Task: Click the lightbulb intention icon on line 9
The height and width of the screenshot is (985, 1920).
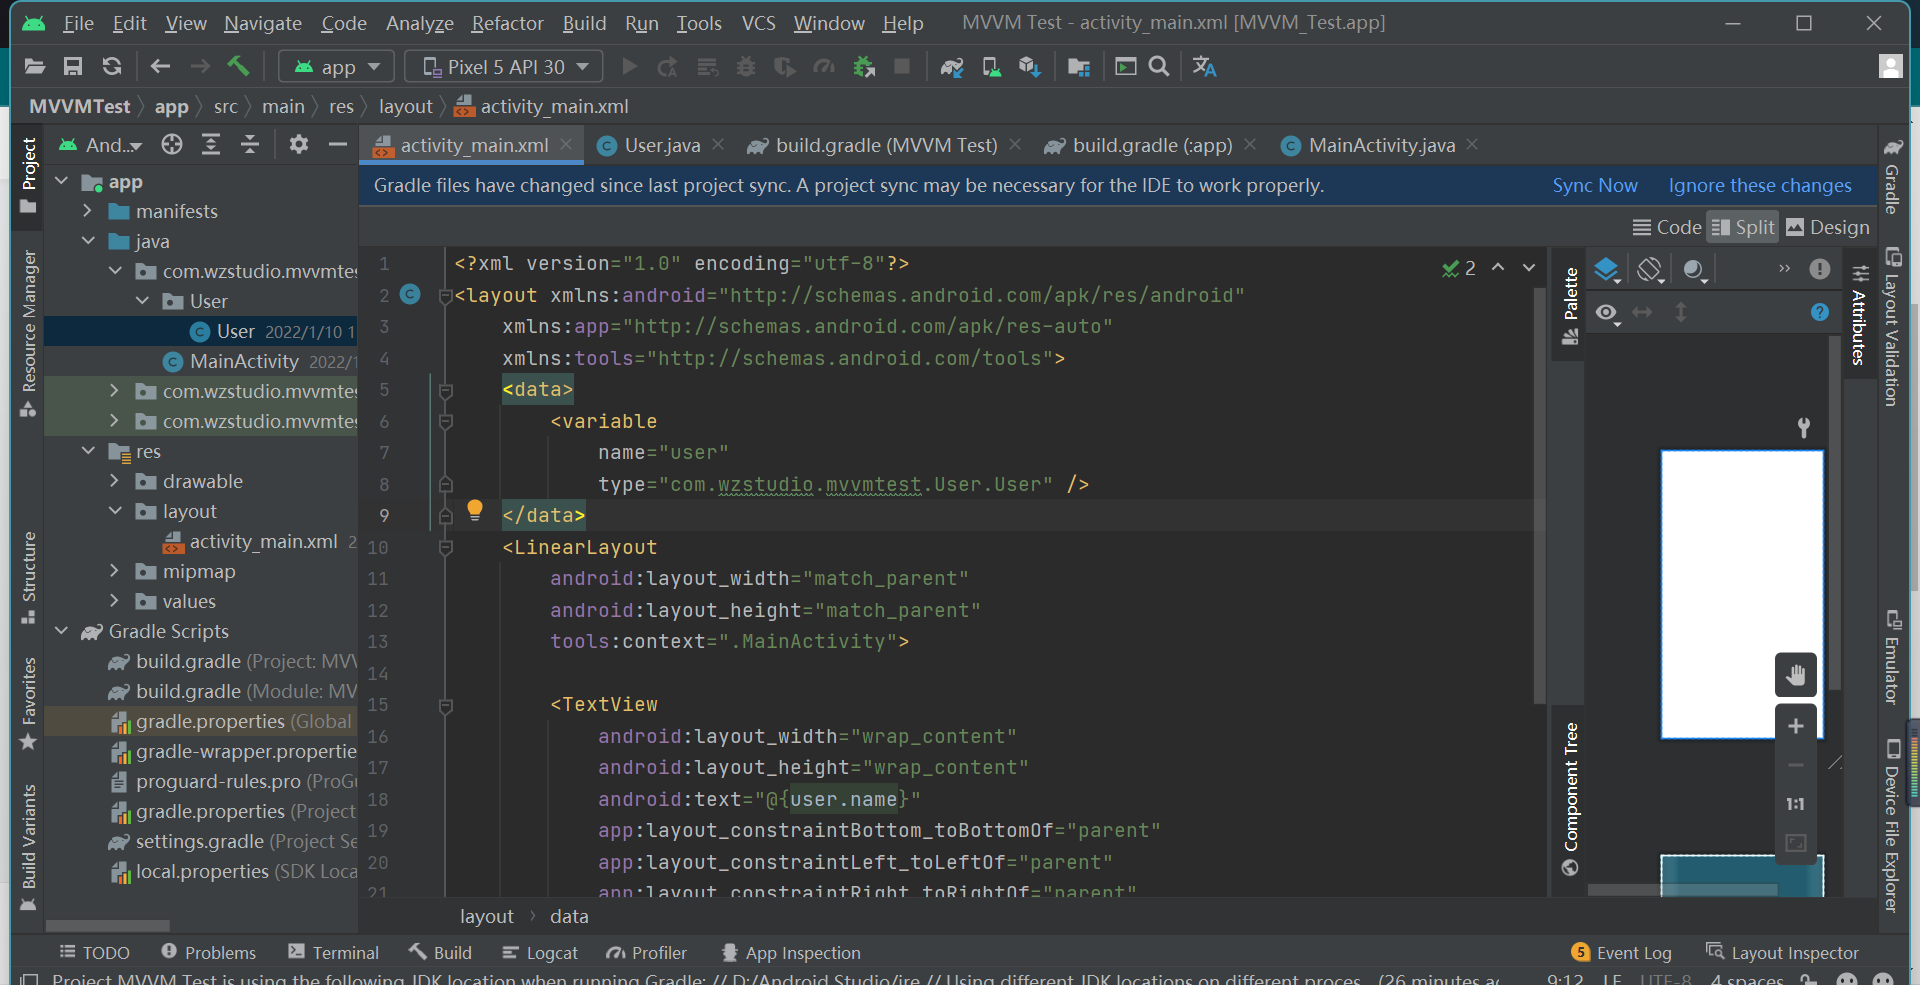Action: click(x=475, y=510)
